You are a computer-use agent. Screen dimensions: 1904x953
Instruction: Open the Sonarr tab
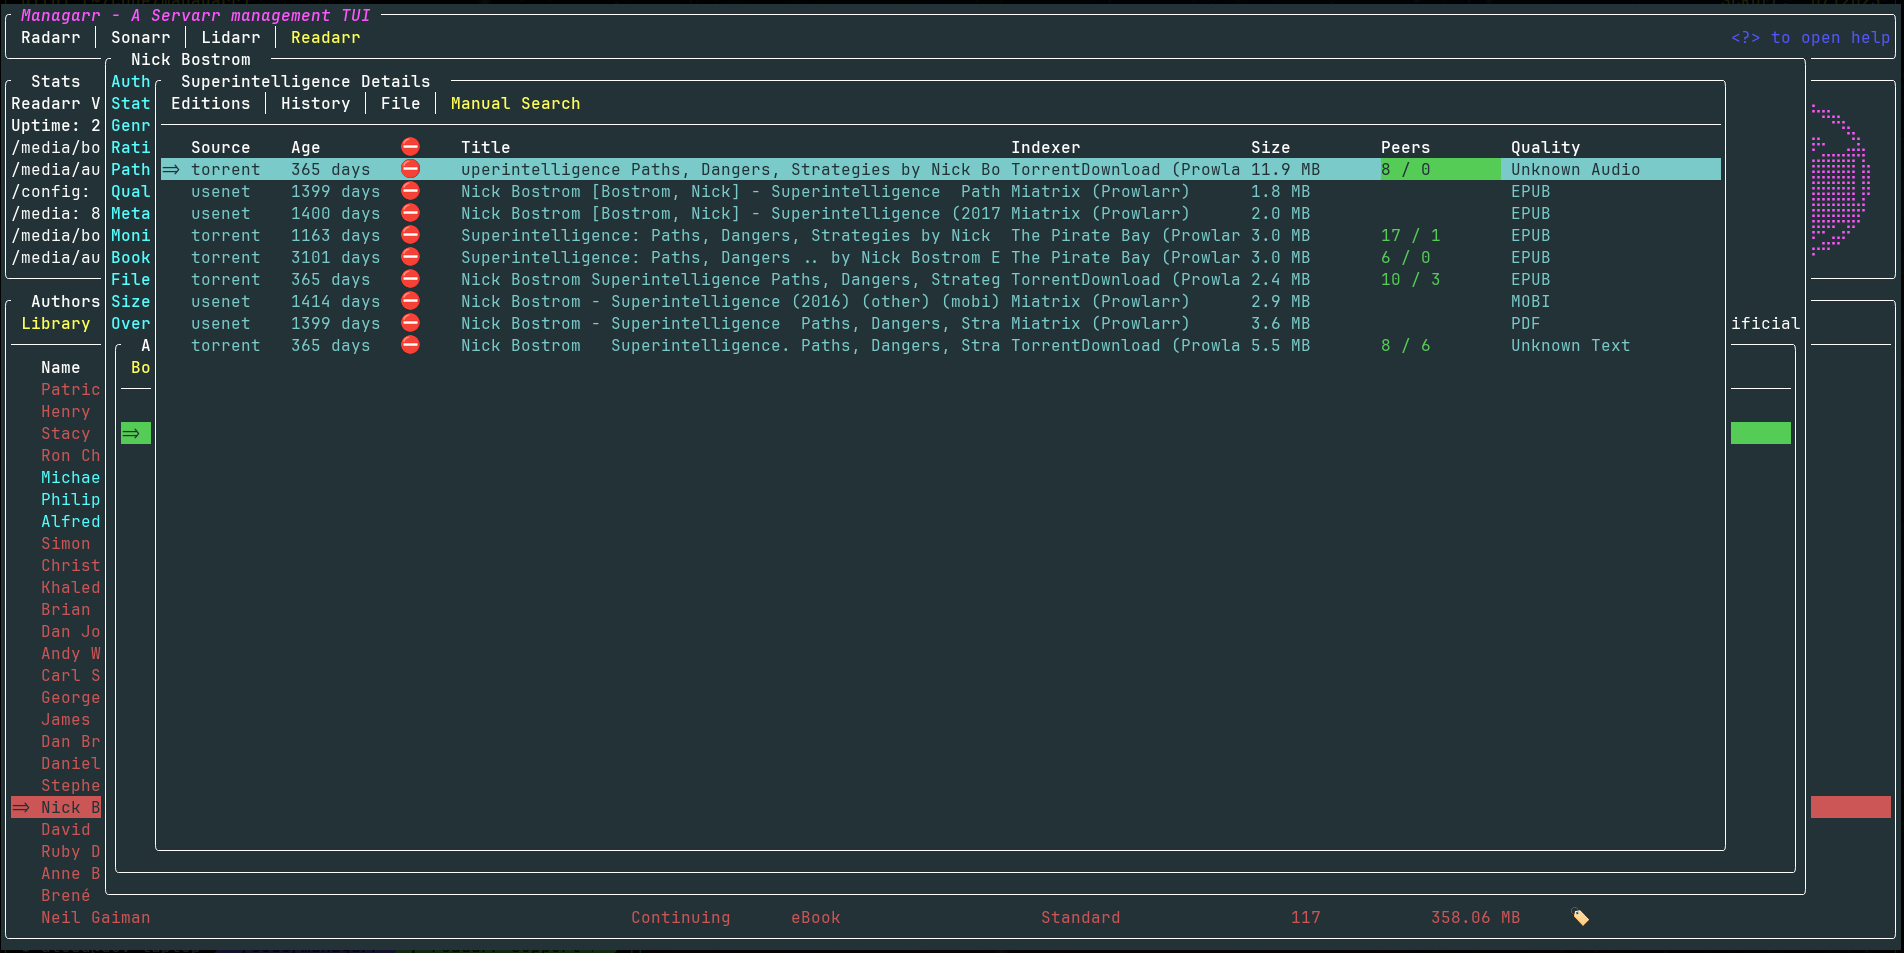(x=140, y=37)
